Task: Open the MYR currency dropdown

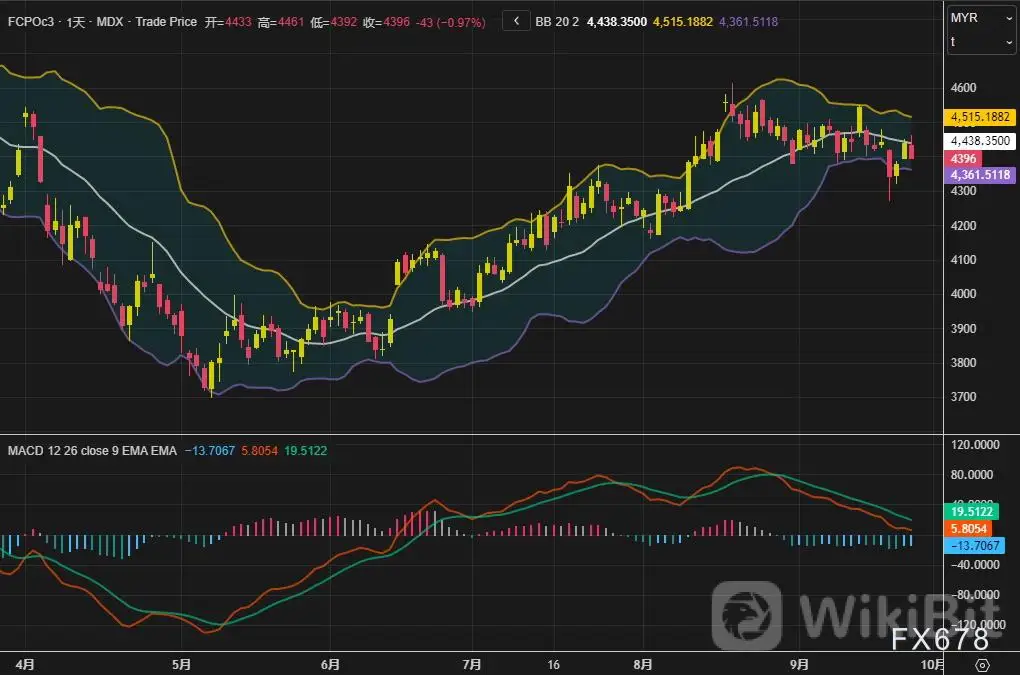Action: coord(981,18)
